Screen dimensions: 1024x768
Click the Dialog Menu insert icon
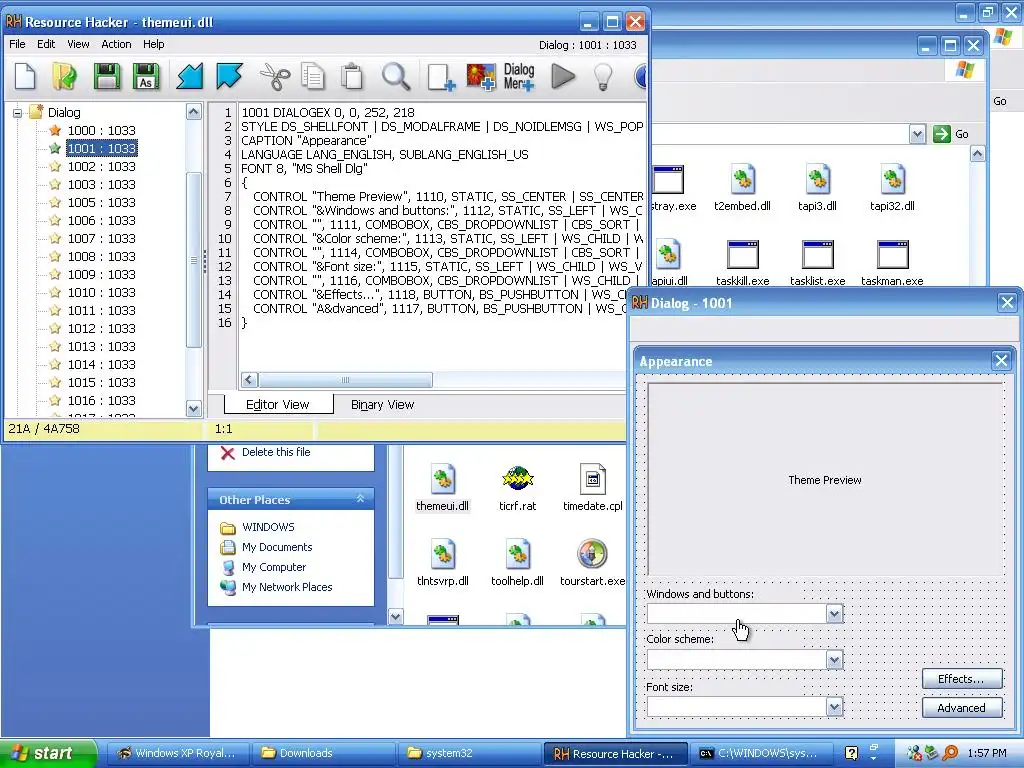tap(519, 76)
